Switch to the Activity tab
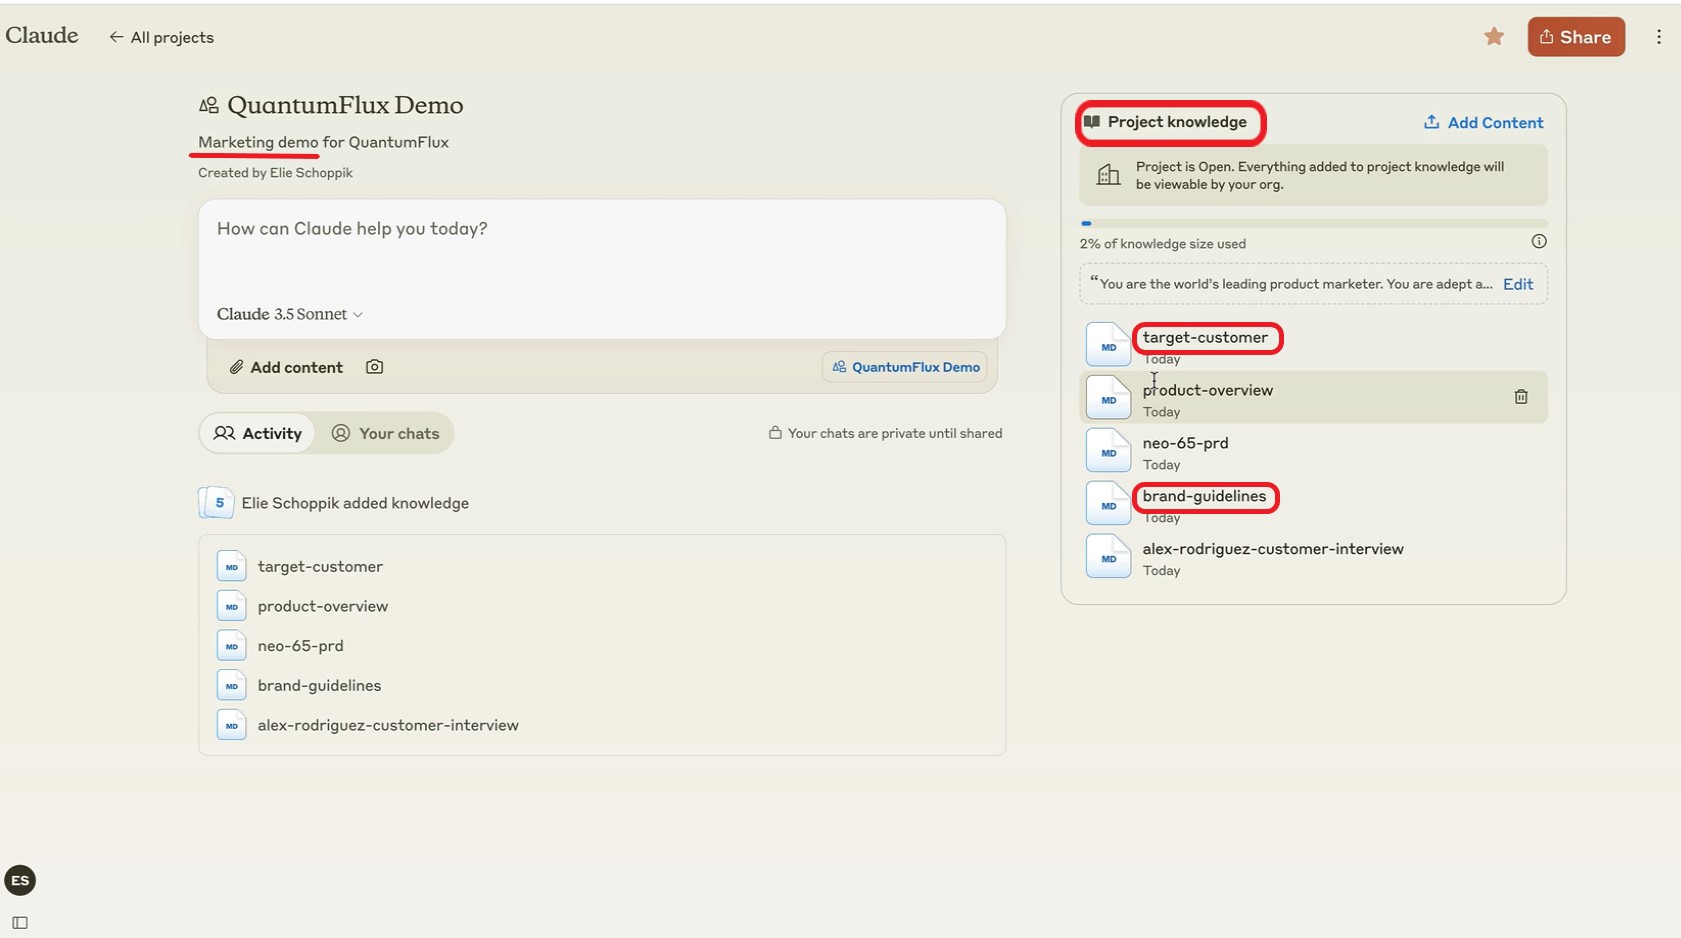Viewport: 1681px width, 938px height. pos(258,433)
